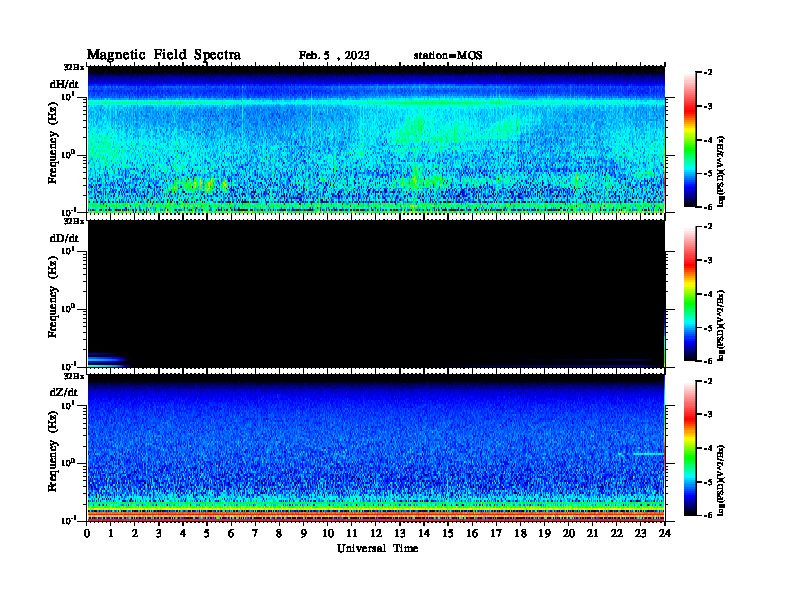Screen dimensions: 792x612
Task: Click hour 4 on the Universal Time axis
Action: tap(183, 533)
